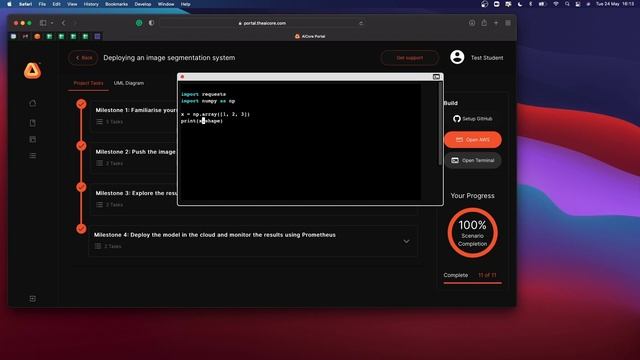
Task: Click the print(x.shape) line in the terminal
Action: coord(202,121)
